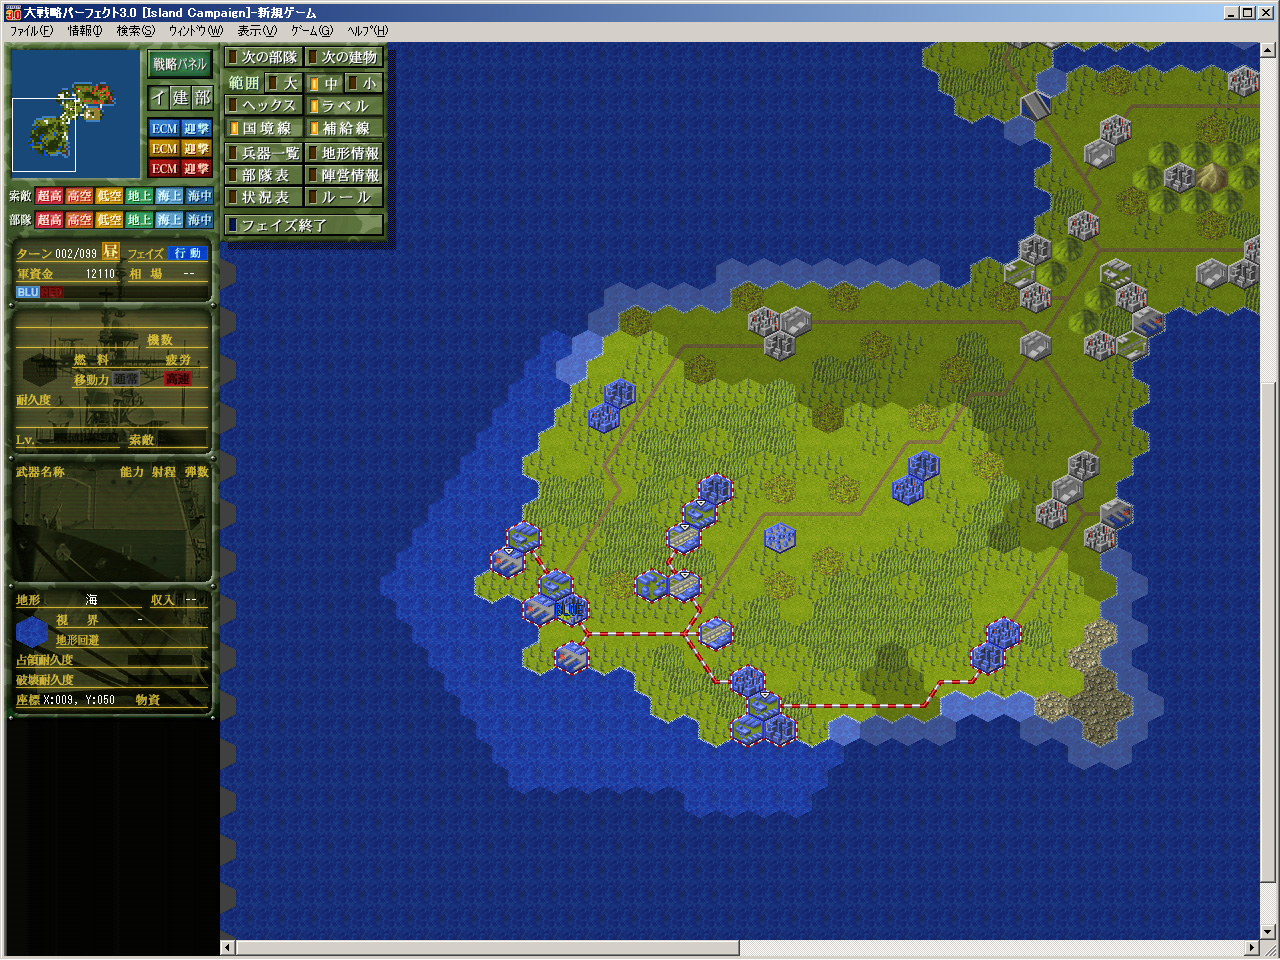Screen dimensions: 1280x960
Task: Select the 高速 movement mode
Action: pos(177,379)
